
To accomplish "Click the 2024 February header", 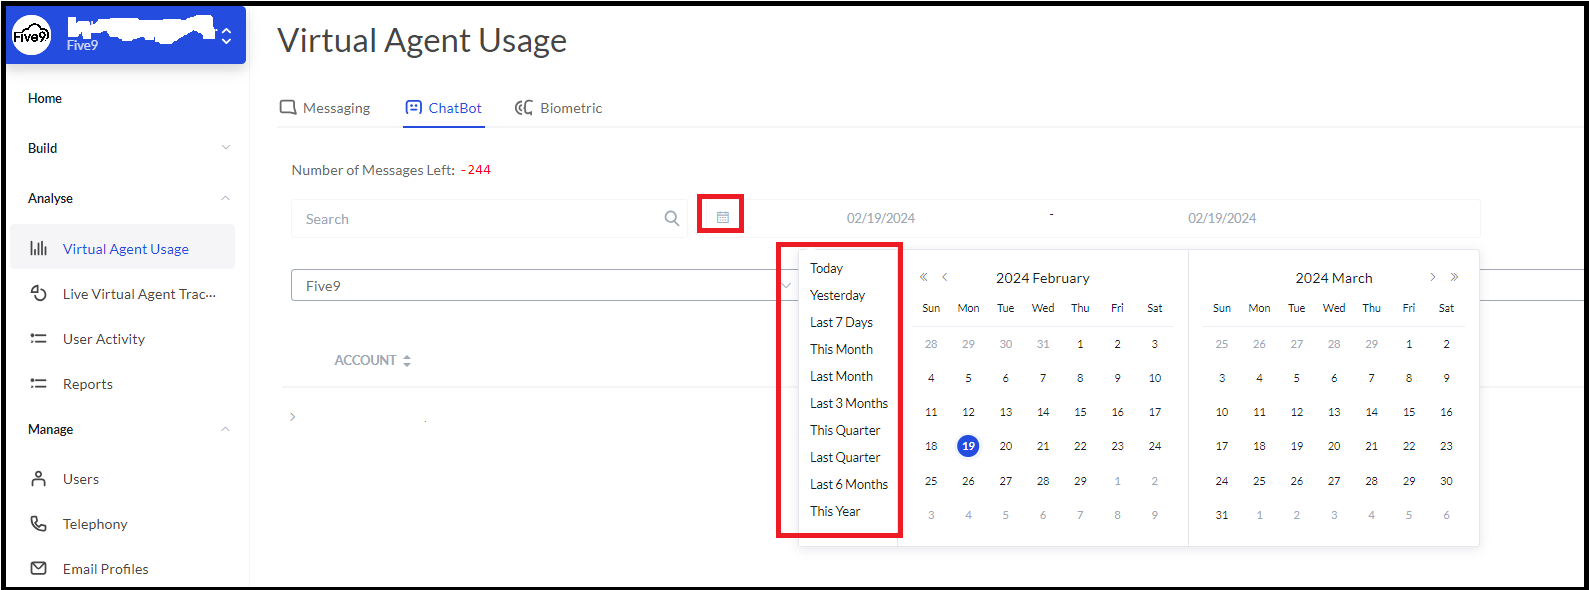I will pos(1043,278).
